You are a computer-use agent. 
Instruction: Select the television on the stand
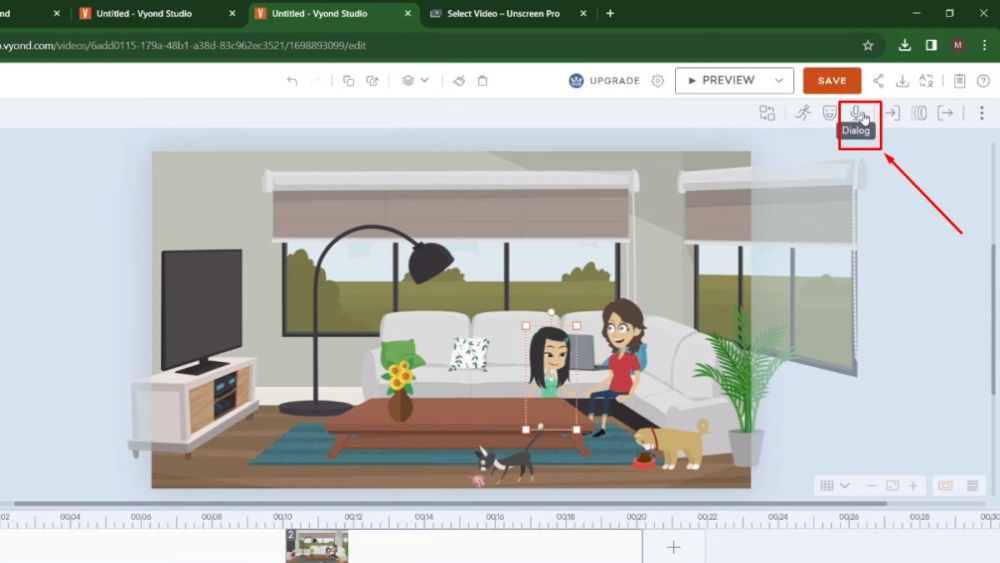[202, 311]
